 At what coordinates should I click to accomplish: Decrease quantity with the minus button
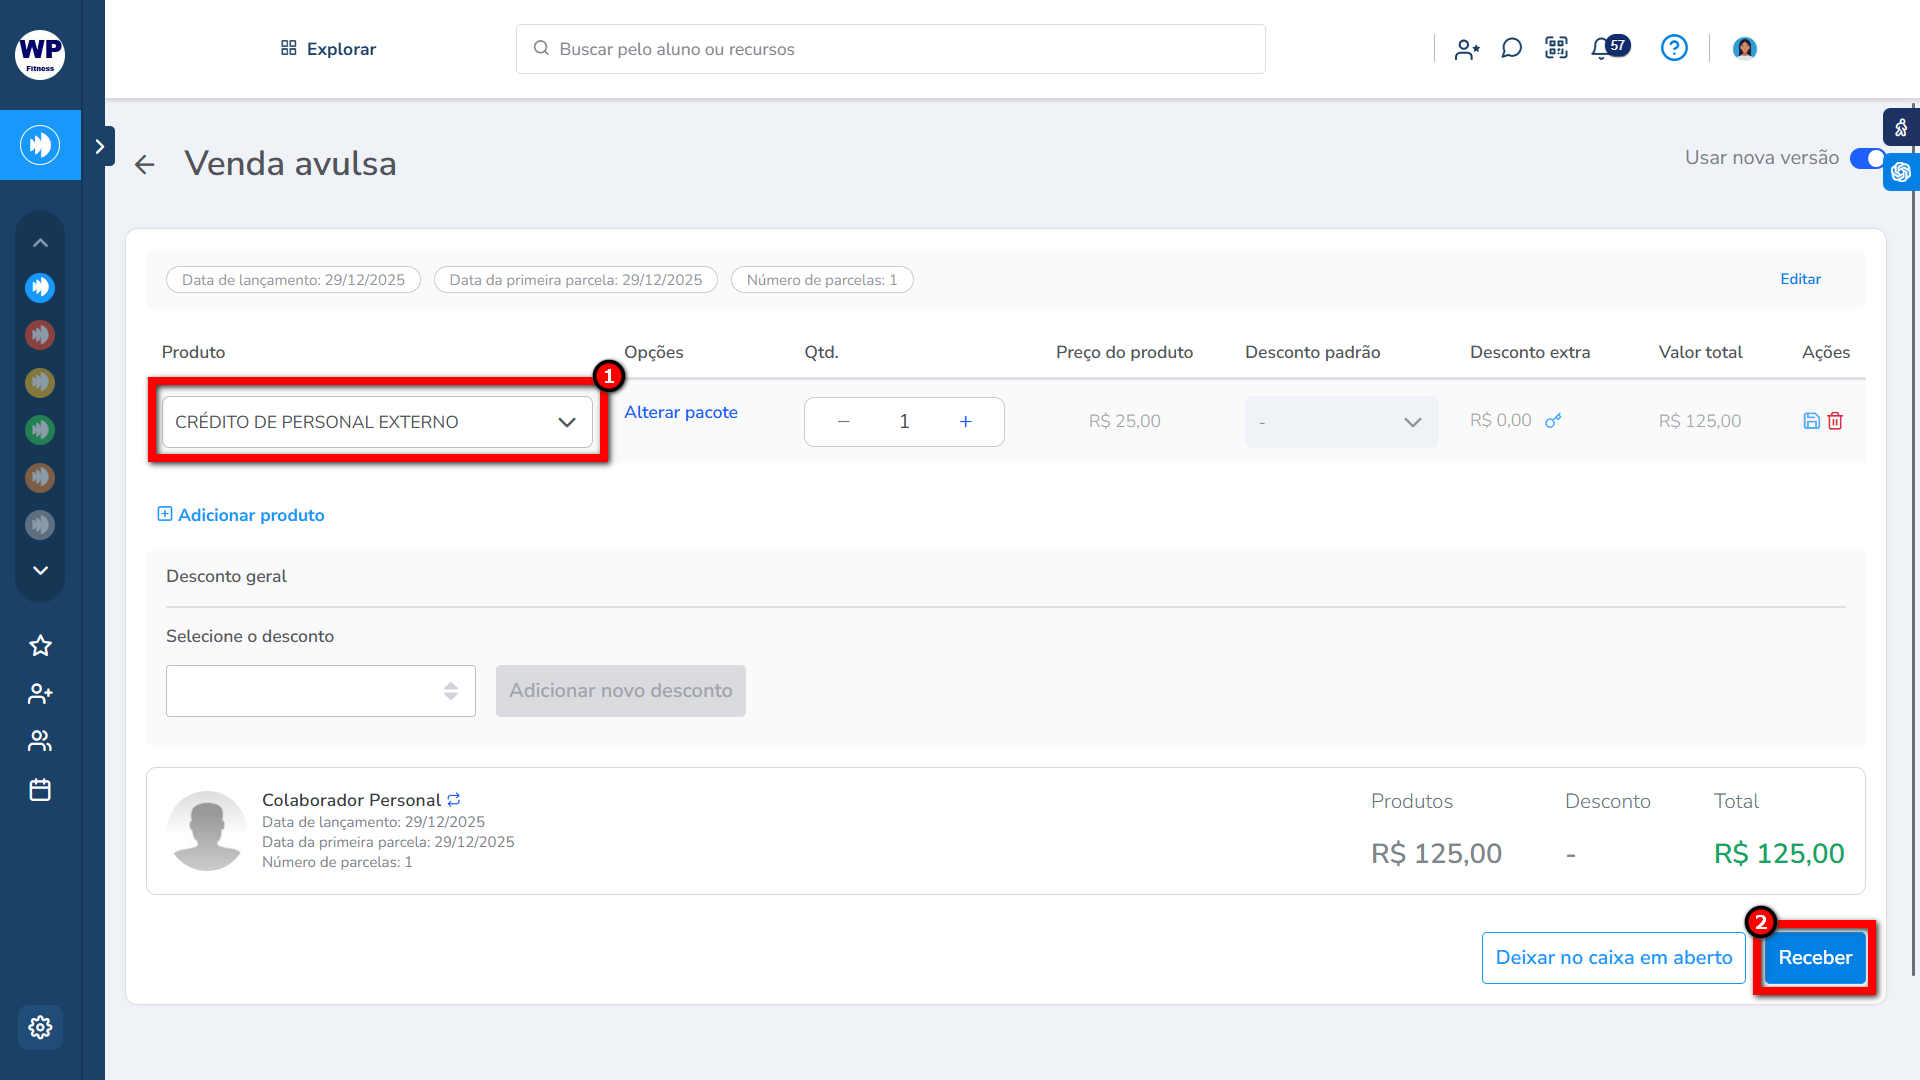tap(843, 422)
